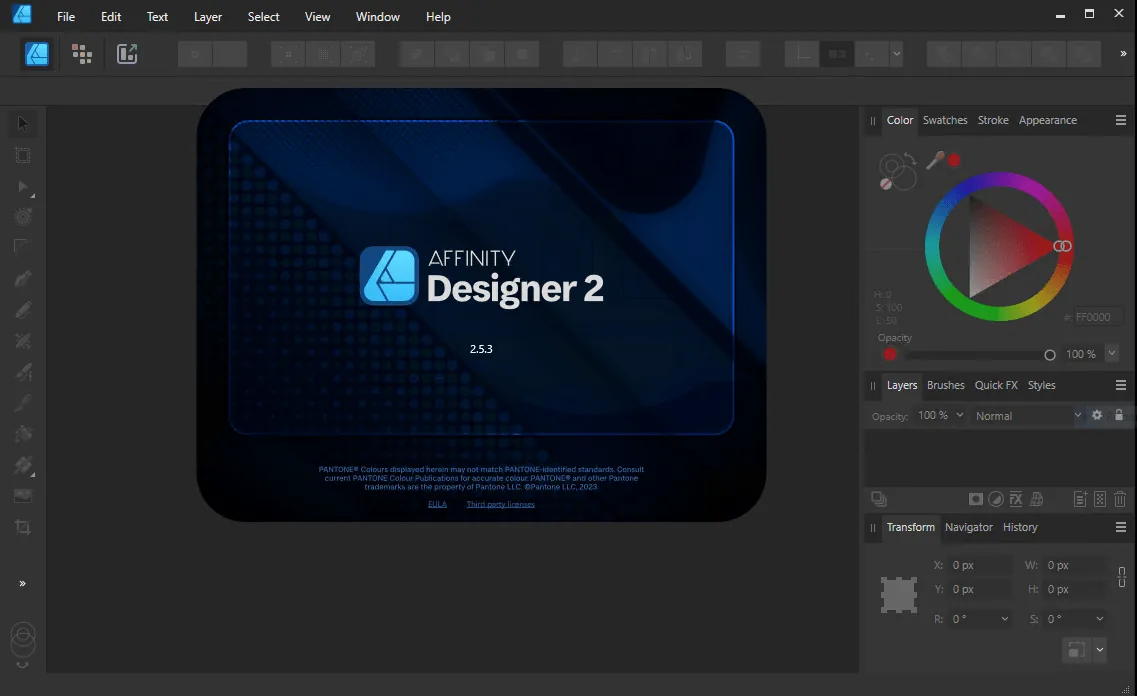Click the Mask Layer icon
Viewport: 1137px width, 696px height.
(976, 499)
